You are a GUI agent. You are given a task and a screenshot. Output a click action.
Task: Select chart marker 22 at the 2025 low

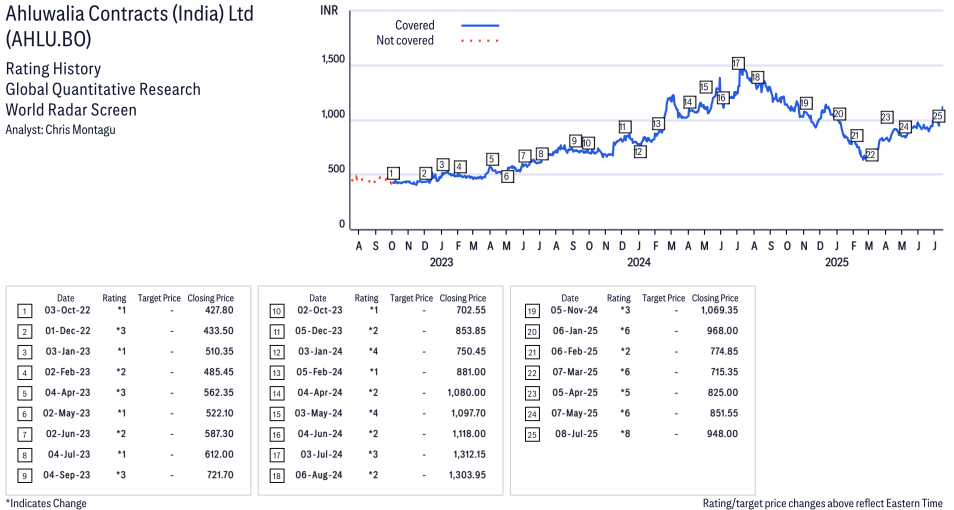tap(871, 155)
